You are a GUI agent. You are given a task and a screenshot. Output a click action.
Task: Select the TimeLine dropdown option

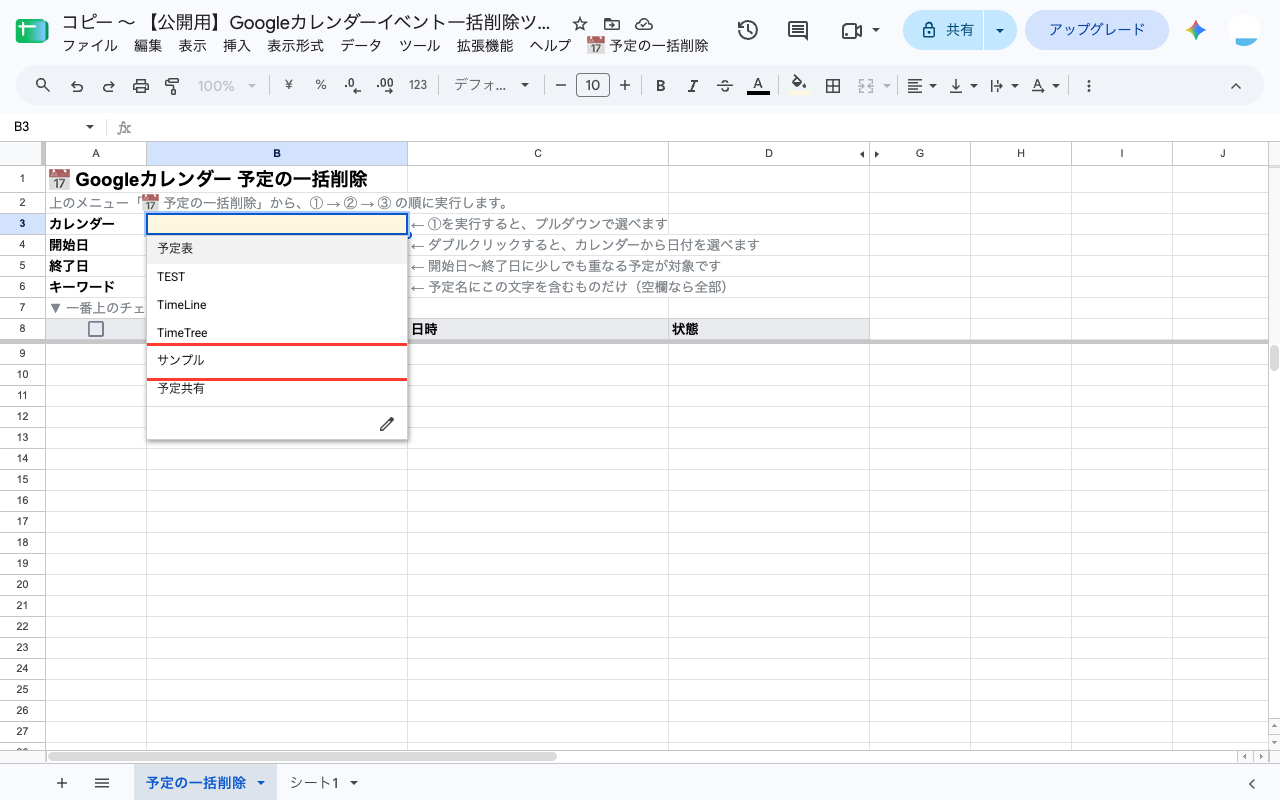277,305
